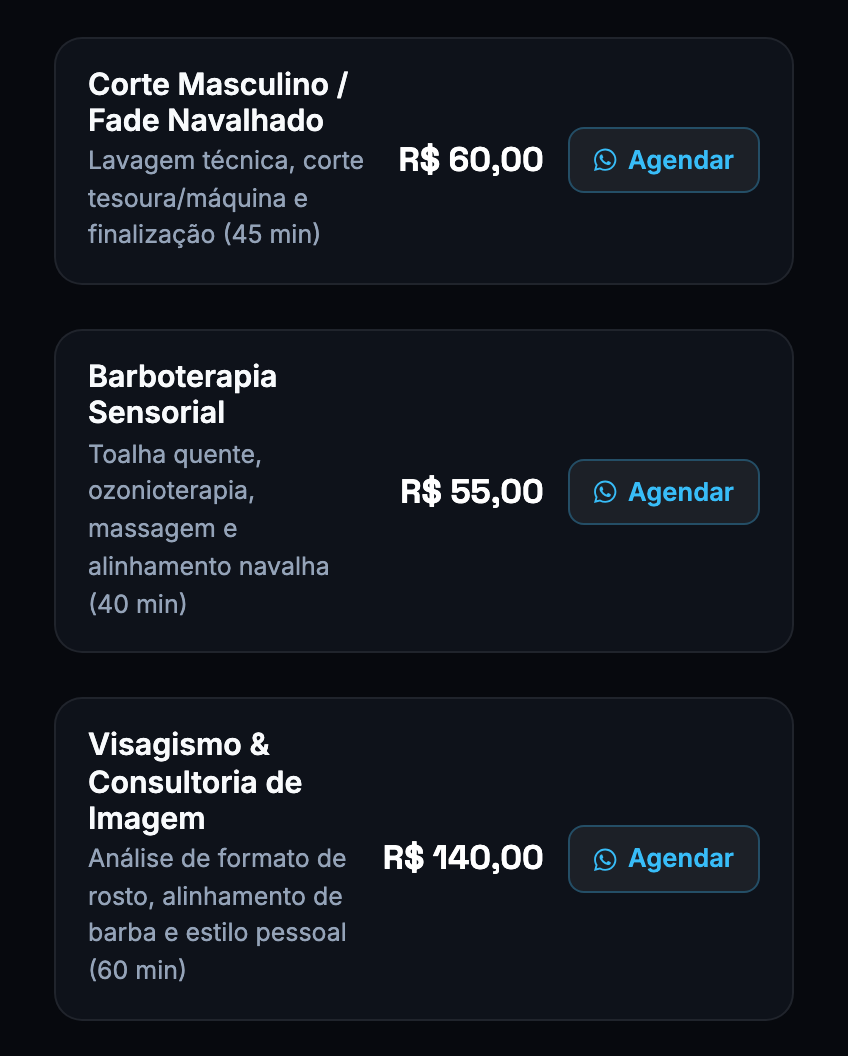848x1056 pixels.
Task: Book Barboterapia Sensorial via Agendar button
Action: pyautogui.click(x=663, y=492)
